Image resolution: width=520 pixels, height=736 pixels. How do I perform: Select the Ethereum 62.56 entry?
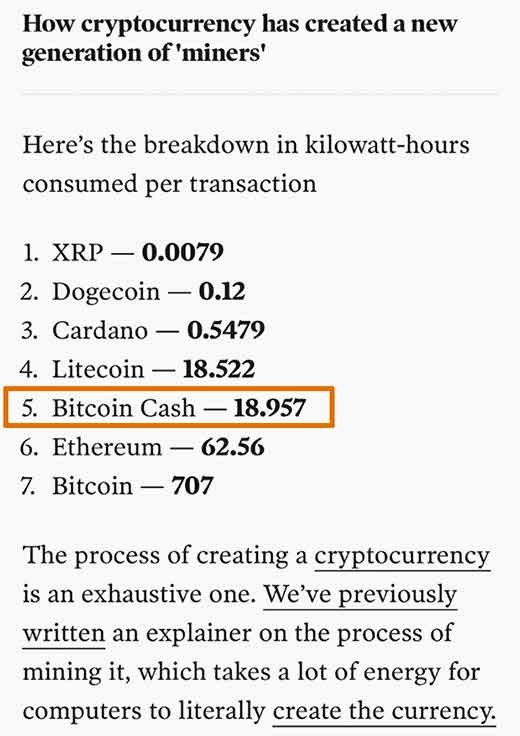[142, 447]
